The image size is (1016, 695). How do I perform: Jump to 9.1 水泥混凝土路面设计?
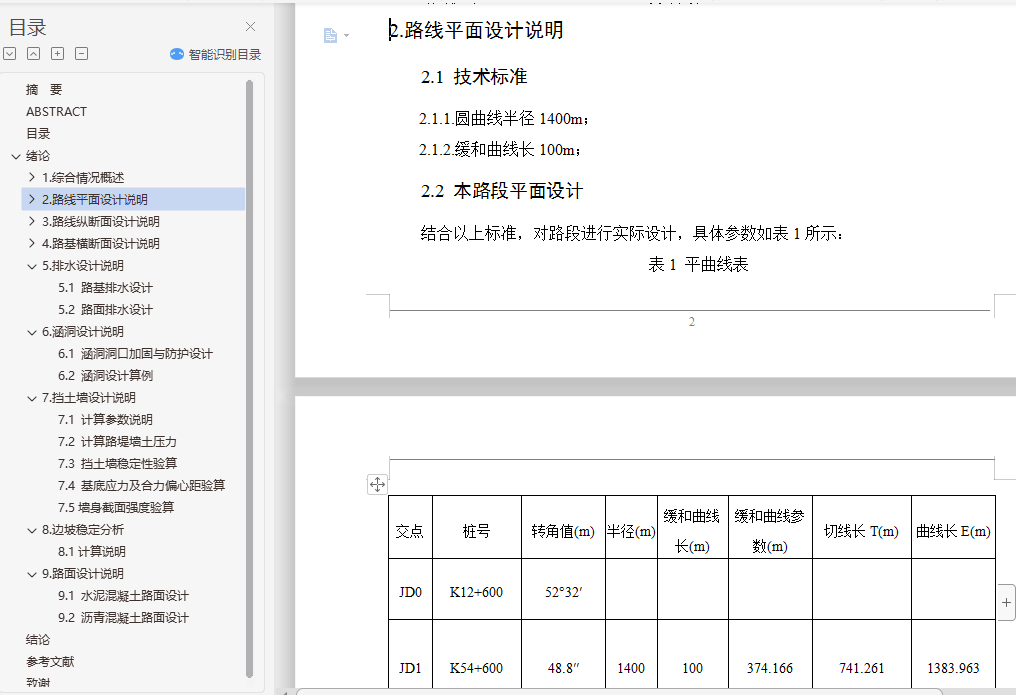pos(123,596)
